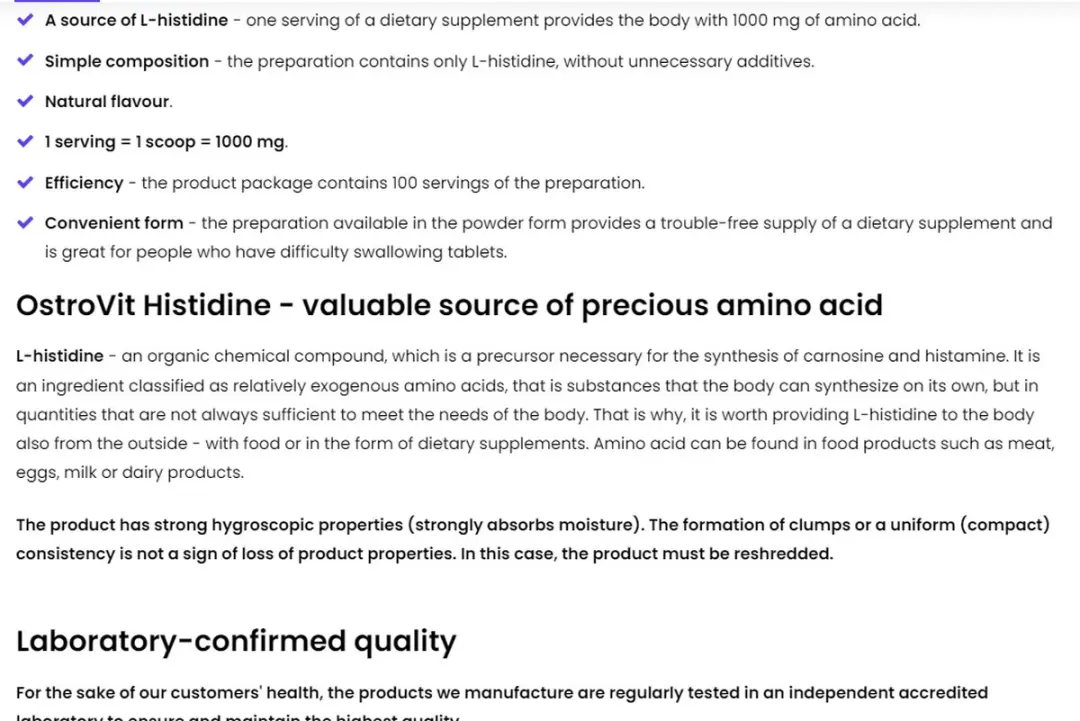Click checkmark icon beside '1 serving = 1 scoop'
This screenshot has height=721, width=1080.
point(25,142)
